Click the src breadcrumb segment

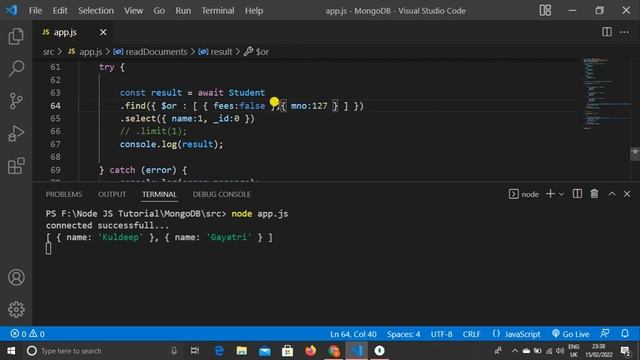(x=48, y=52)
